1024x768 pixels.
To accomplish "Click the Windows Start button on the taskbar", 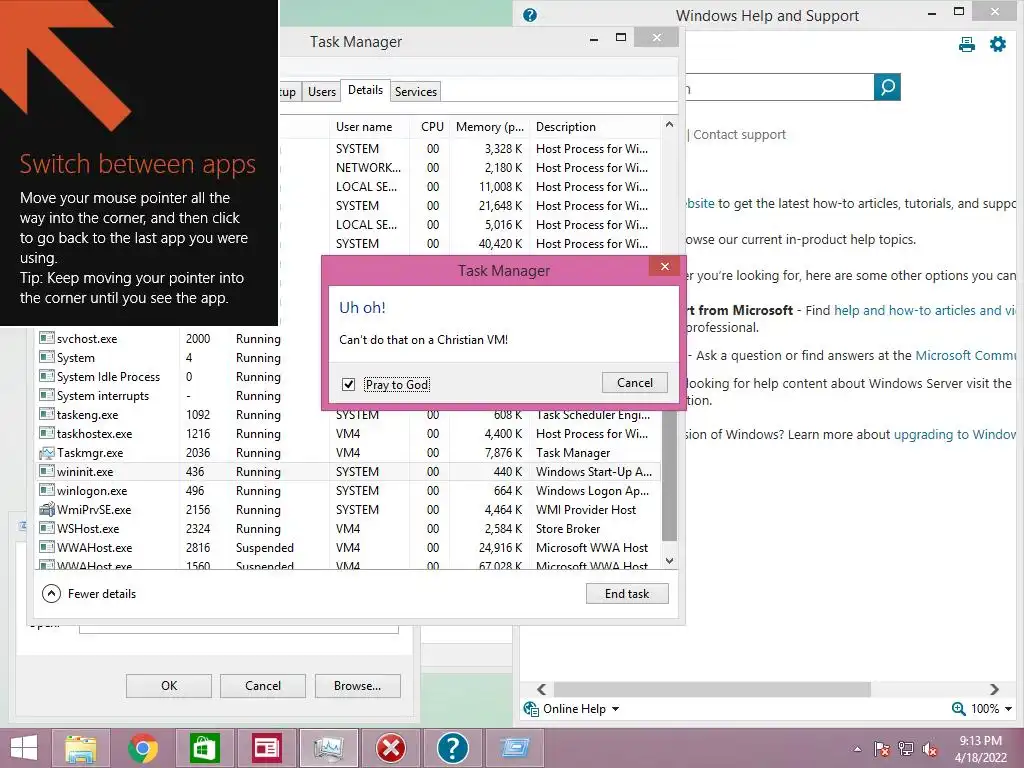I will tap(24, 748).
